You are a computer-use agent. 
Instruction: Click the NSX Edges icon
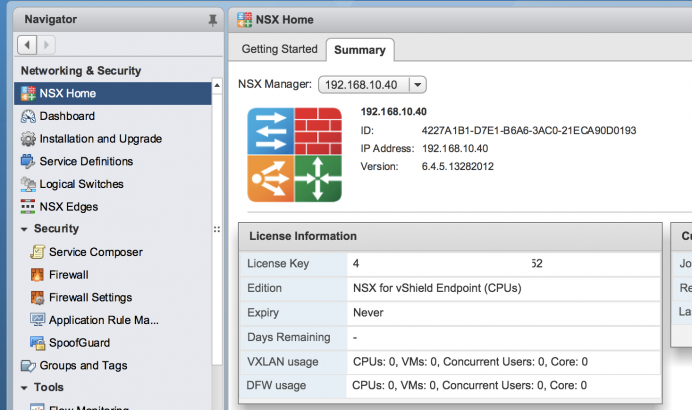(28, 207)
